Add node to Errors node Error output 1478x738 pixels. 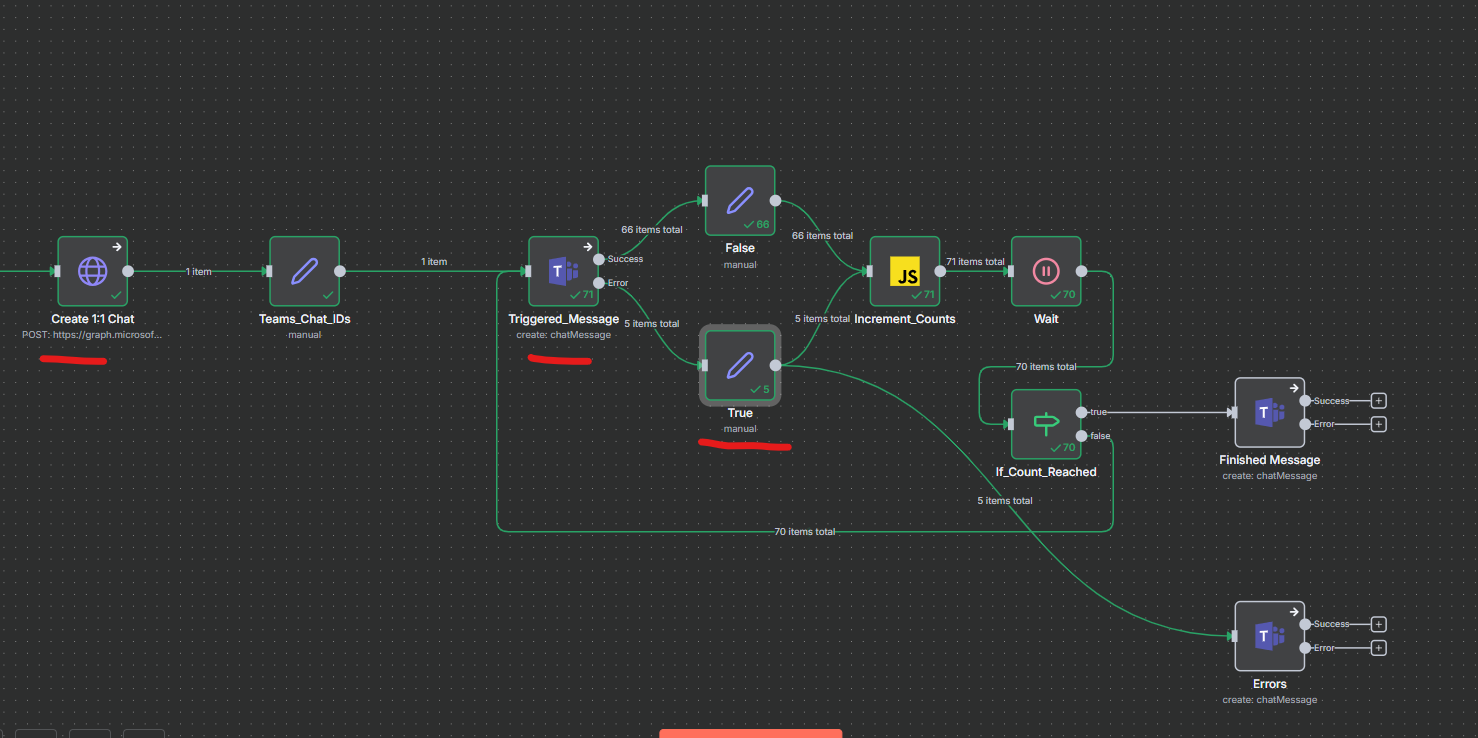coord(1379,648)
